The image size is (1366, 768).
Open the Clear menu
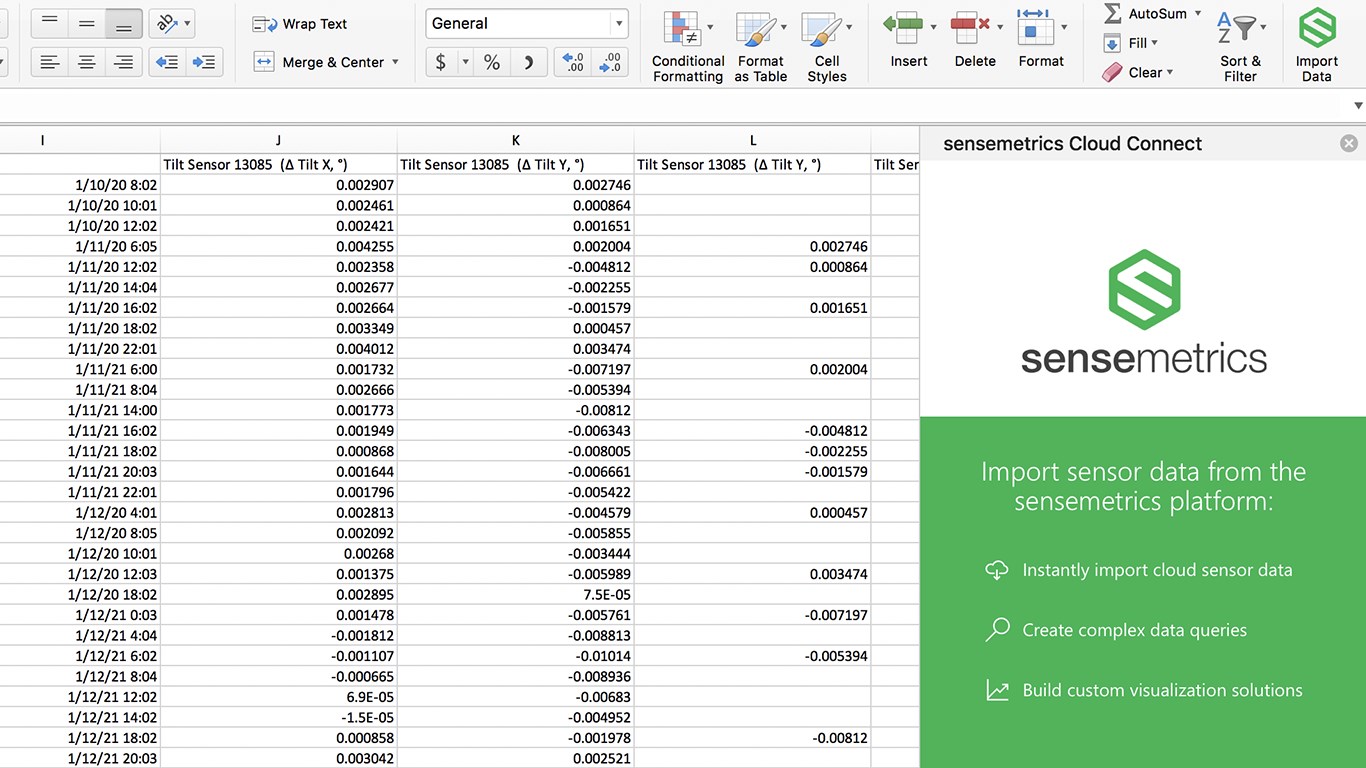point(1137,72)
